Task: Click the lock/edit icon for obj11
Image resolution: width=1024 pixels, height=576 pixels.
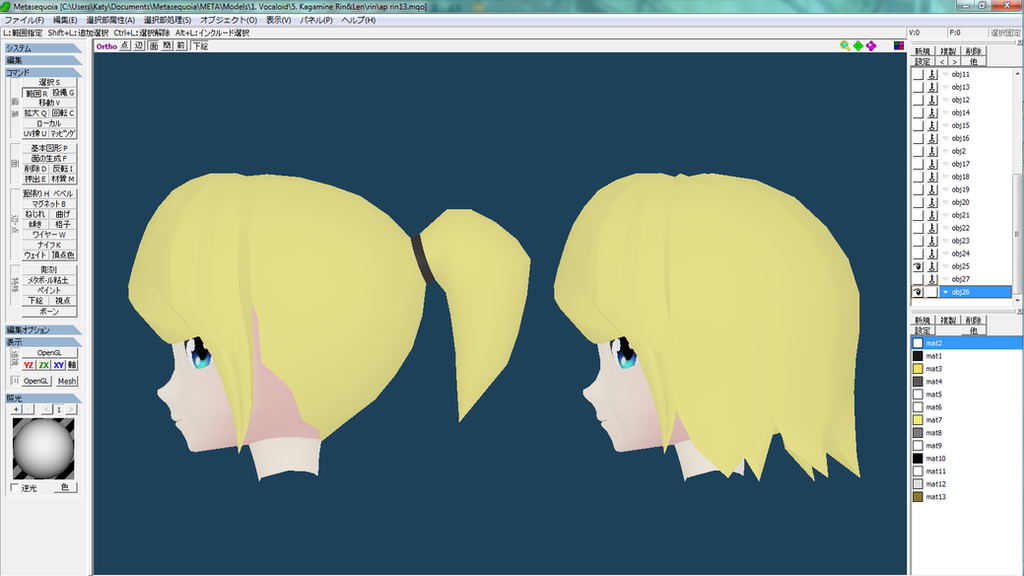Action: tap(932, 74)
